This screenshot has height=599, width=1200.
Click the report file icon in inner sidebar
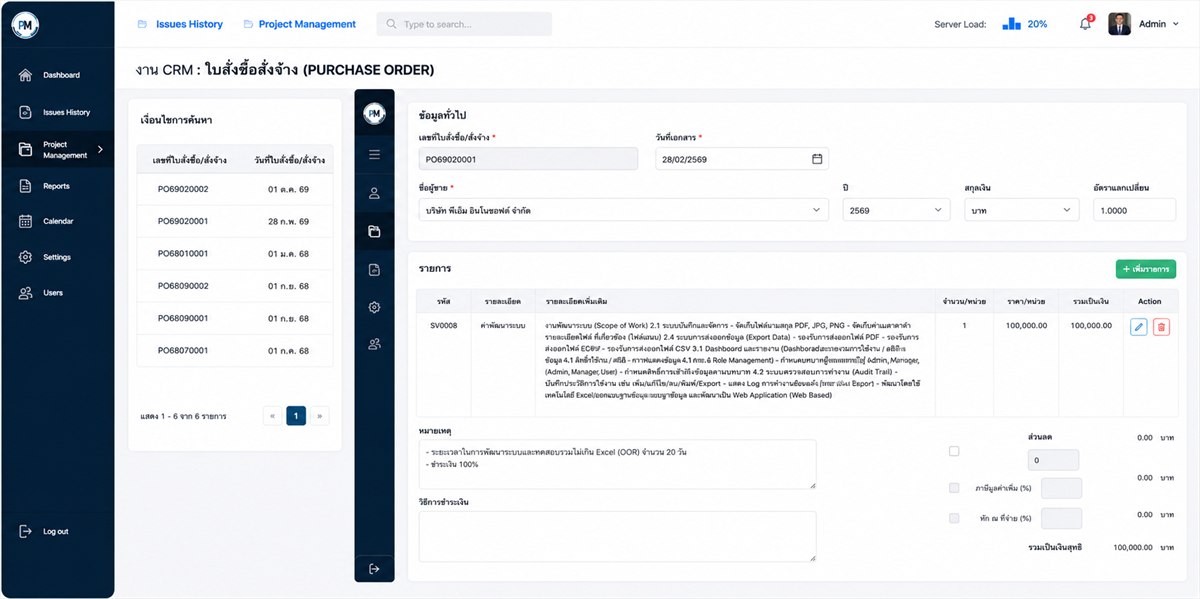[x=374, y=269]
